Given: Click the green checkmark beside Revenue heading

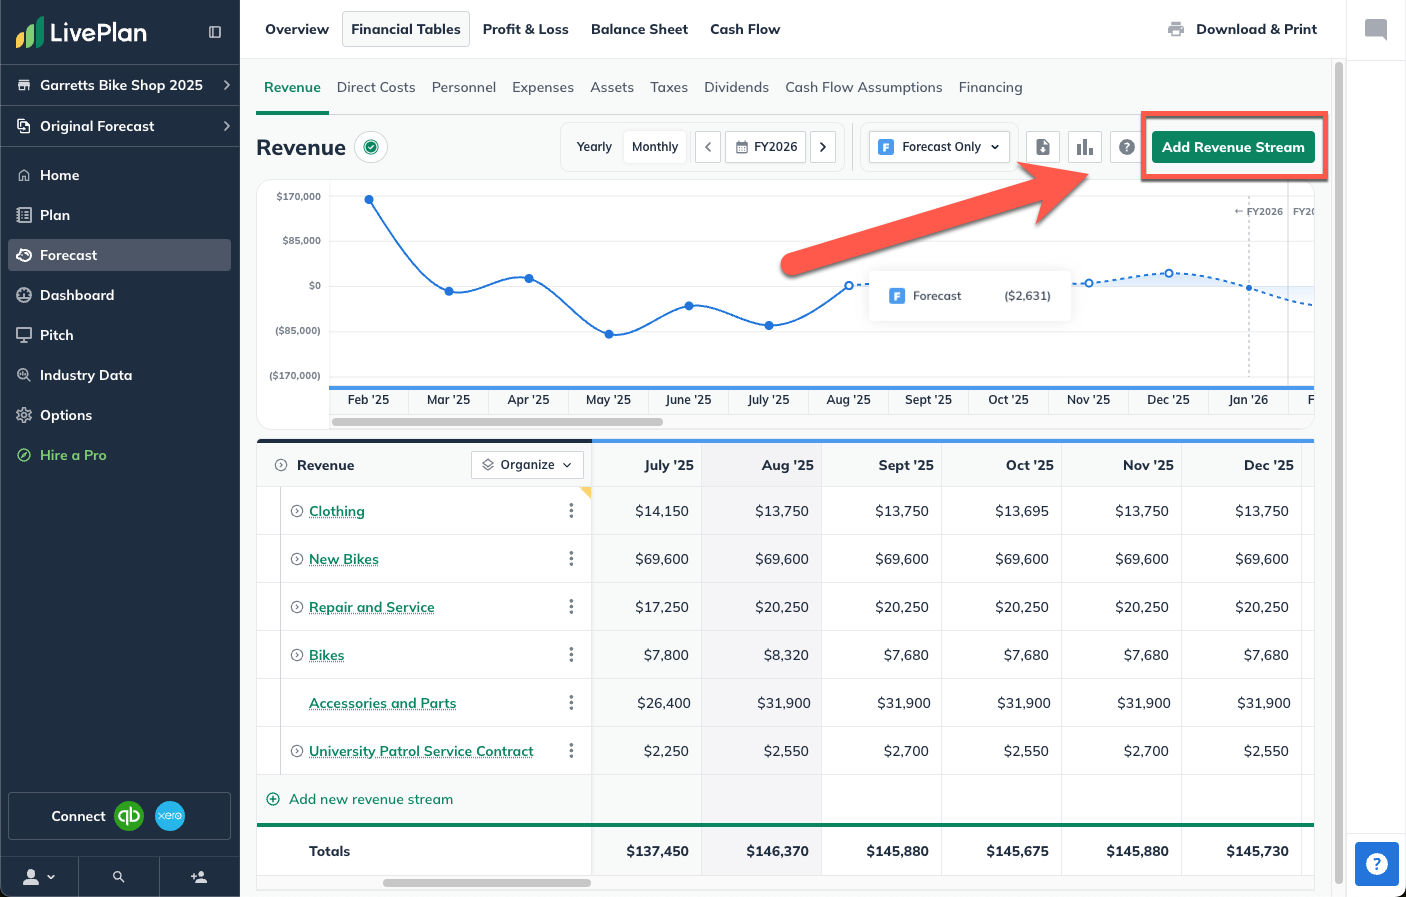Looking at the screenshot, I should pos(371,146).
